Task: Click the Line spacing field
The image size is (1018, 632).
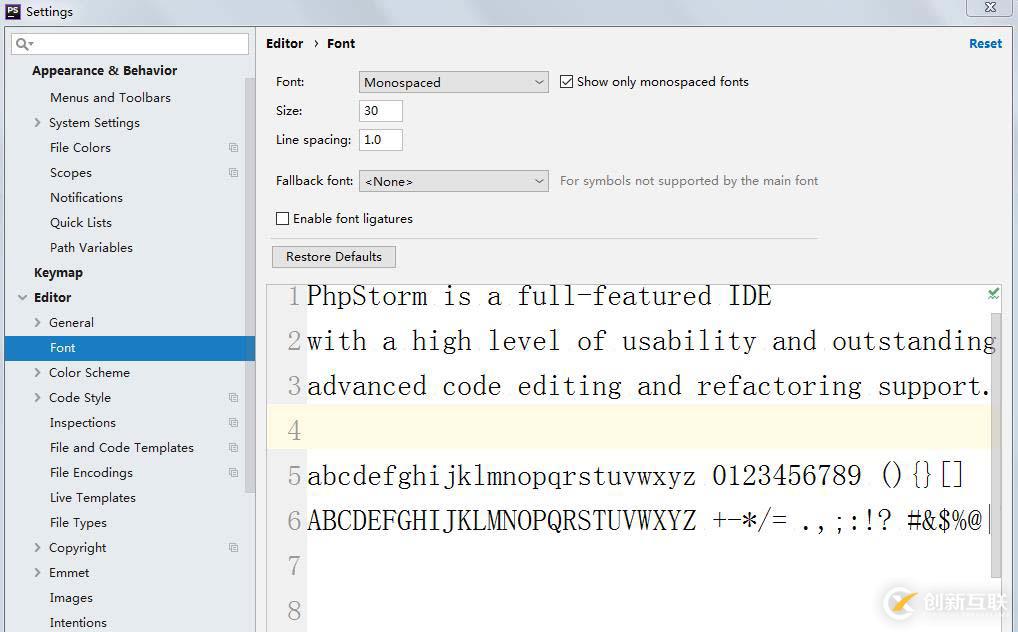Action: point(381,140)
